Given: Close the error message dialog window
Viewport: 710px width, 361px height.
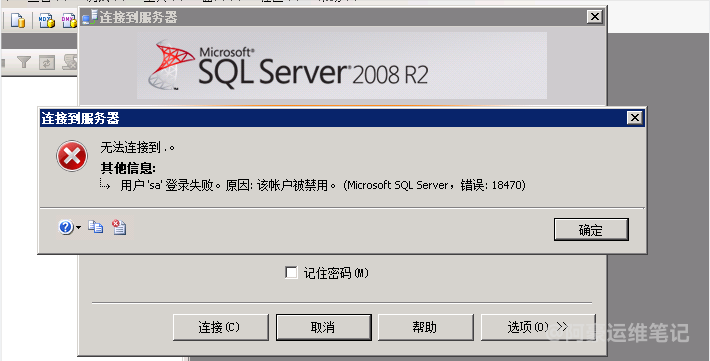Looking at the screenshot, I should point(634,118).
